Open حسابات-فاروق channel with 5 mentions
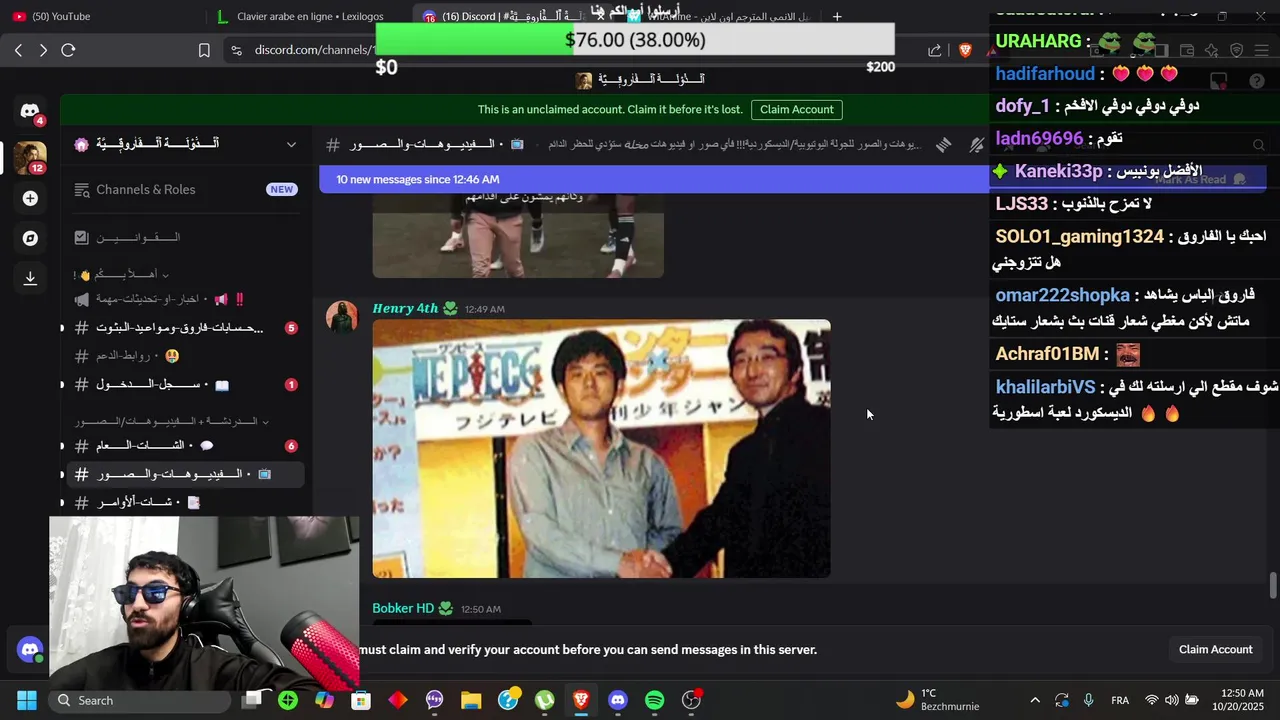The height and width of the screenshot is (720, 1280). (x=184, y=328)
